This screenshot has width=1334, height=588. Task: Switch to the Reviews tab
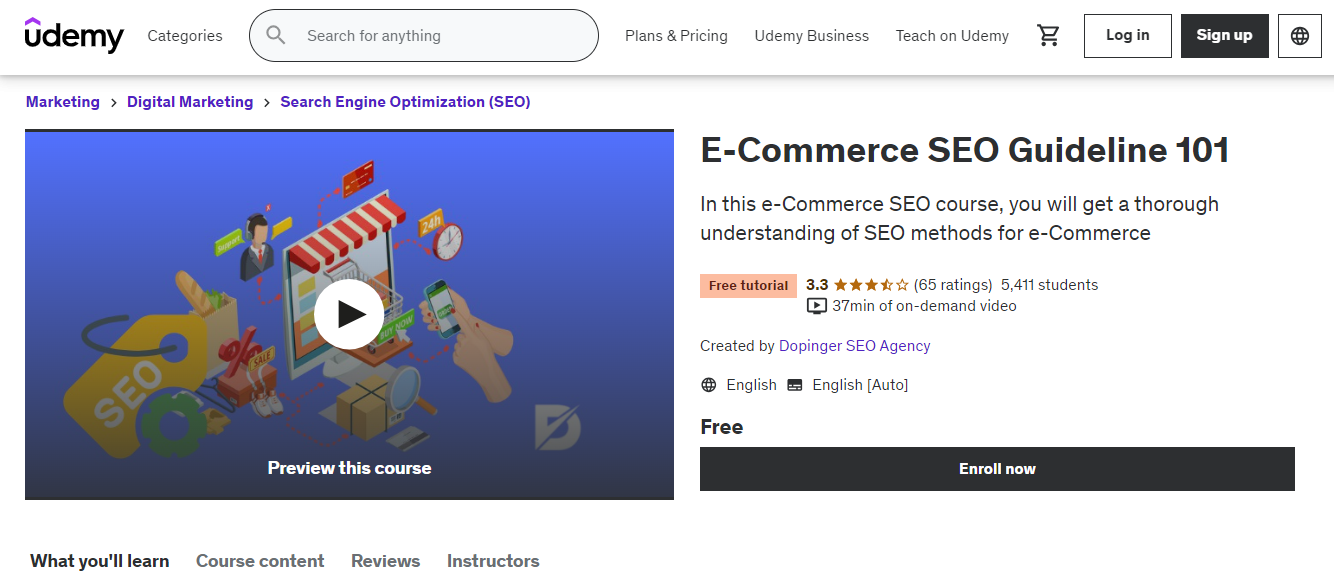click(x=386, y=561)
